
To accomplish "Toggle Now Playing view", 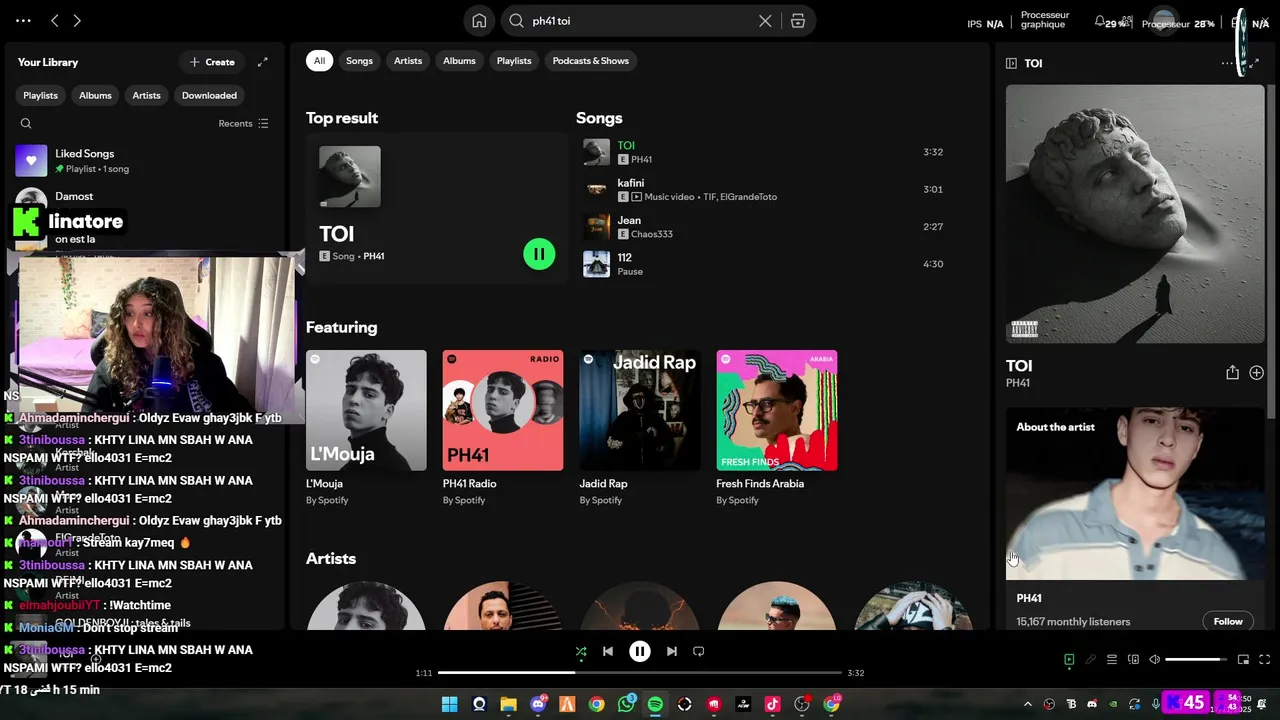I will [1069, 660].
